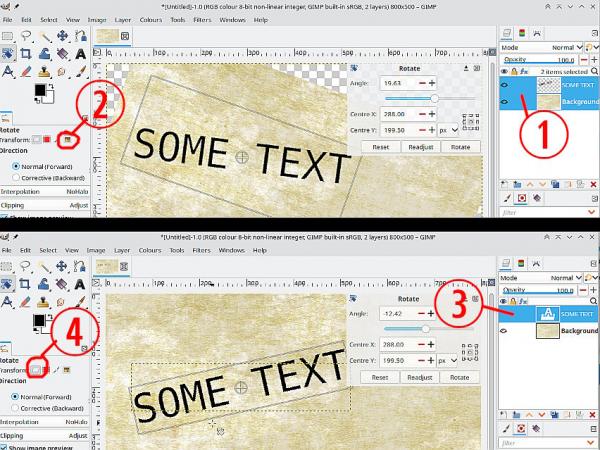Click Rotate button in the dialog showing -12.42
600x450 pixels.
pos(459,377)
